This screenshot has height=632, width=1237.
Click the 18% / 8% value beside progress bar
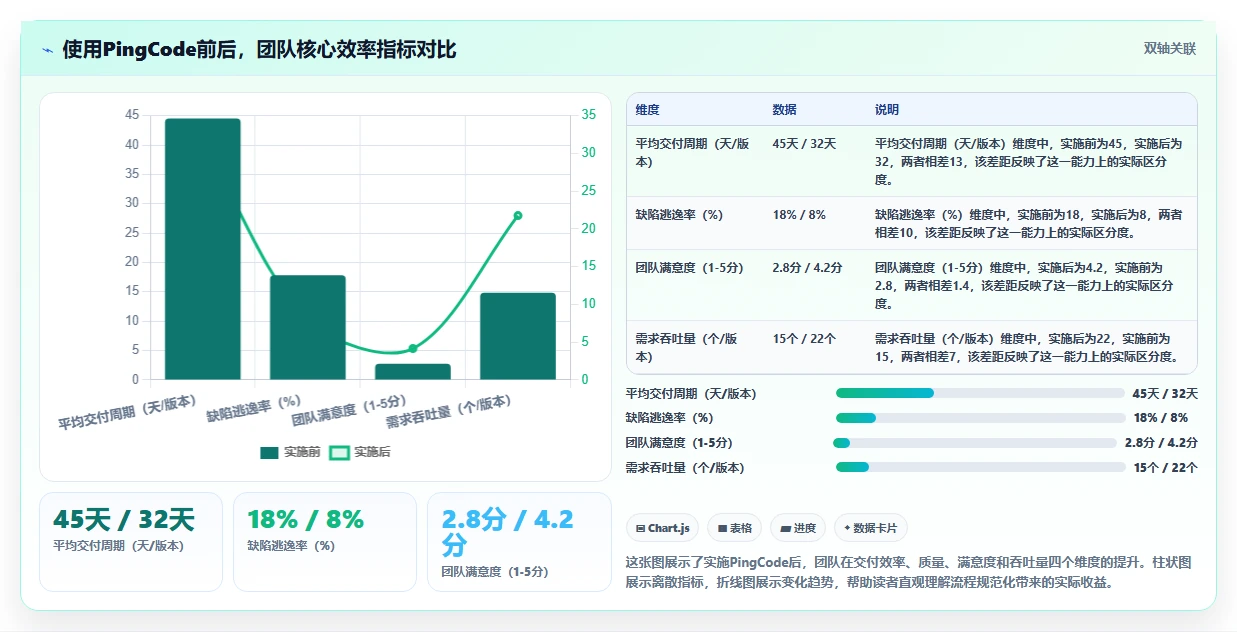(x=1160, y=418)
